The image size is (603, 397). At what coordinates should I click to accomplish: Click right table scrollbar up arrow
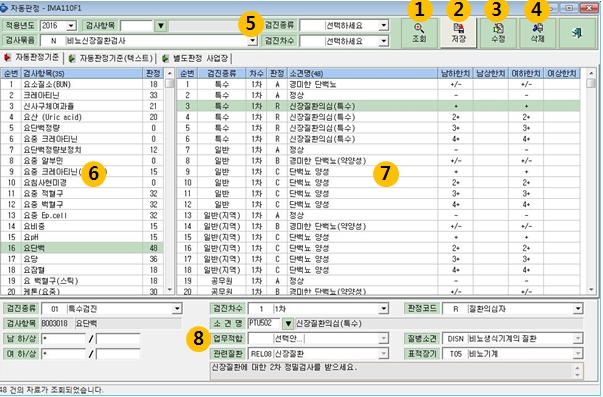[x=591, y=73]
